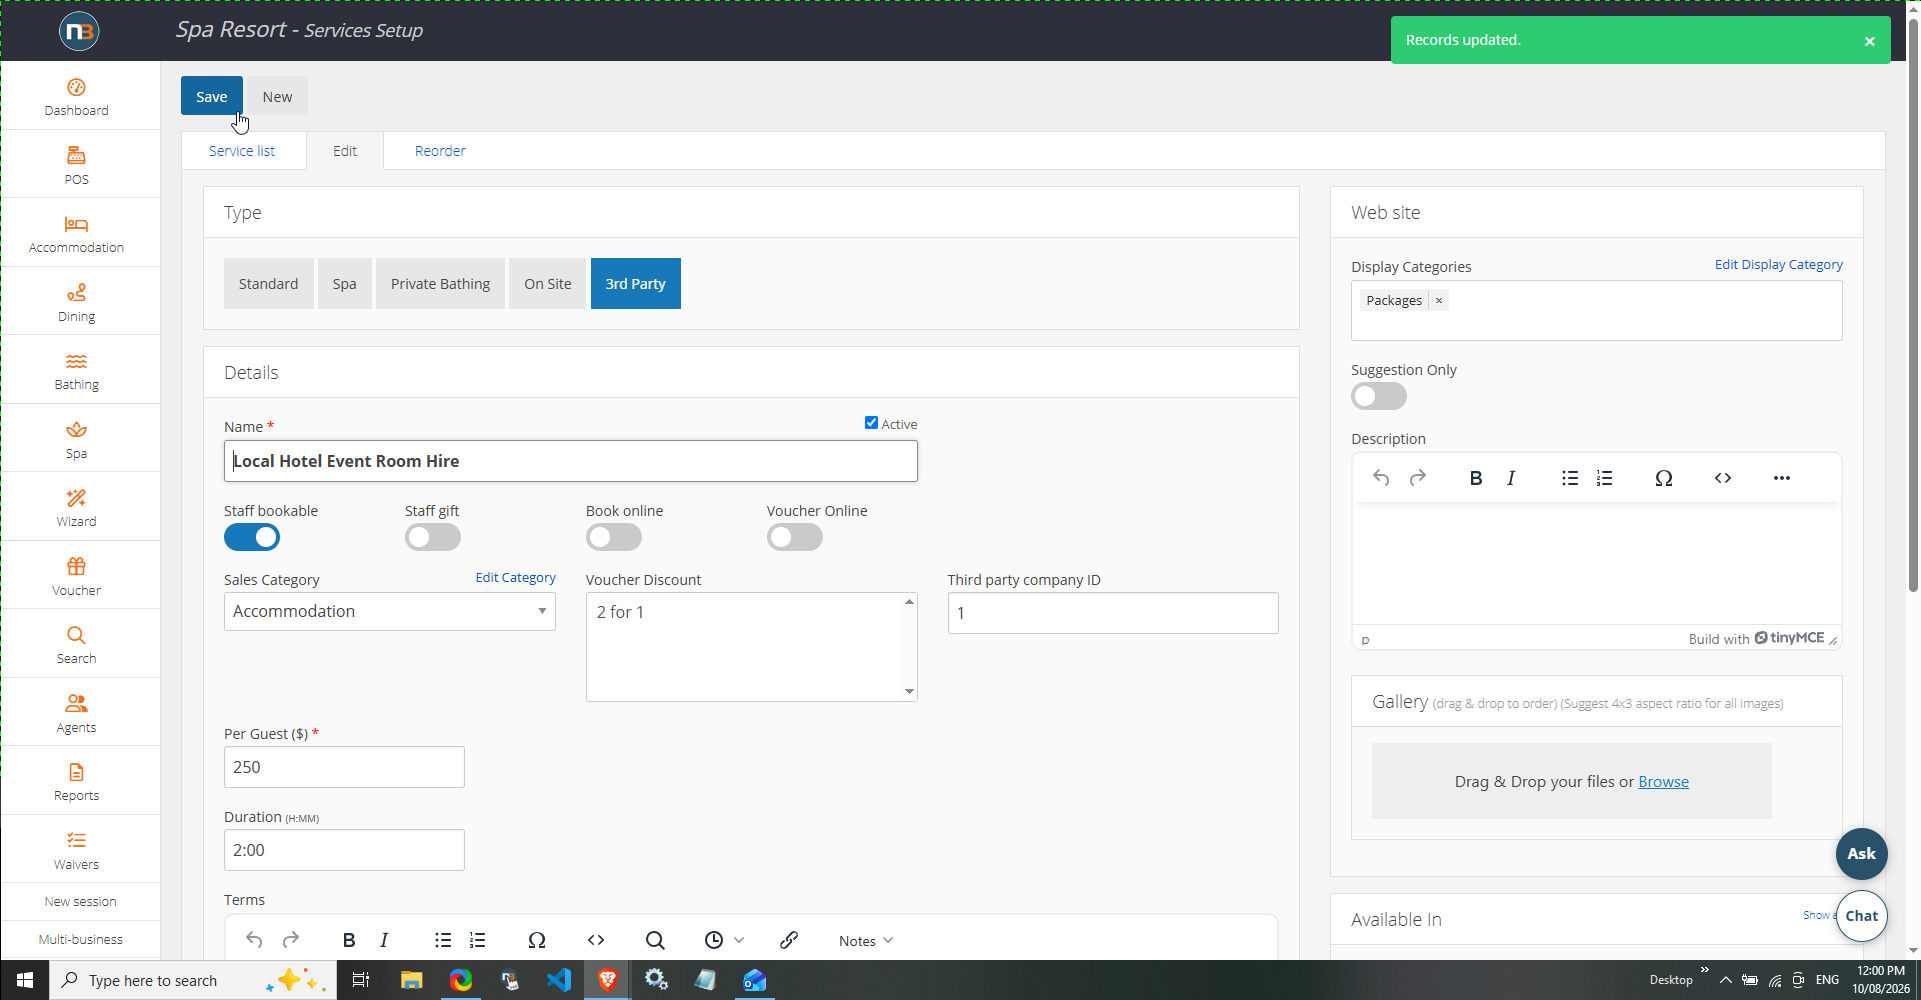This screenshot has height=1000, width=1921.
Task: Open the Sales Category dropdown
Action: [x=390, y=611]
